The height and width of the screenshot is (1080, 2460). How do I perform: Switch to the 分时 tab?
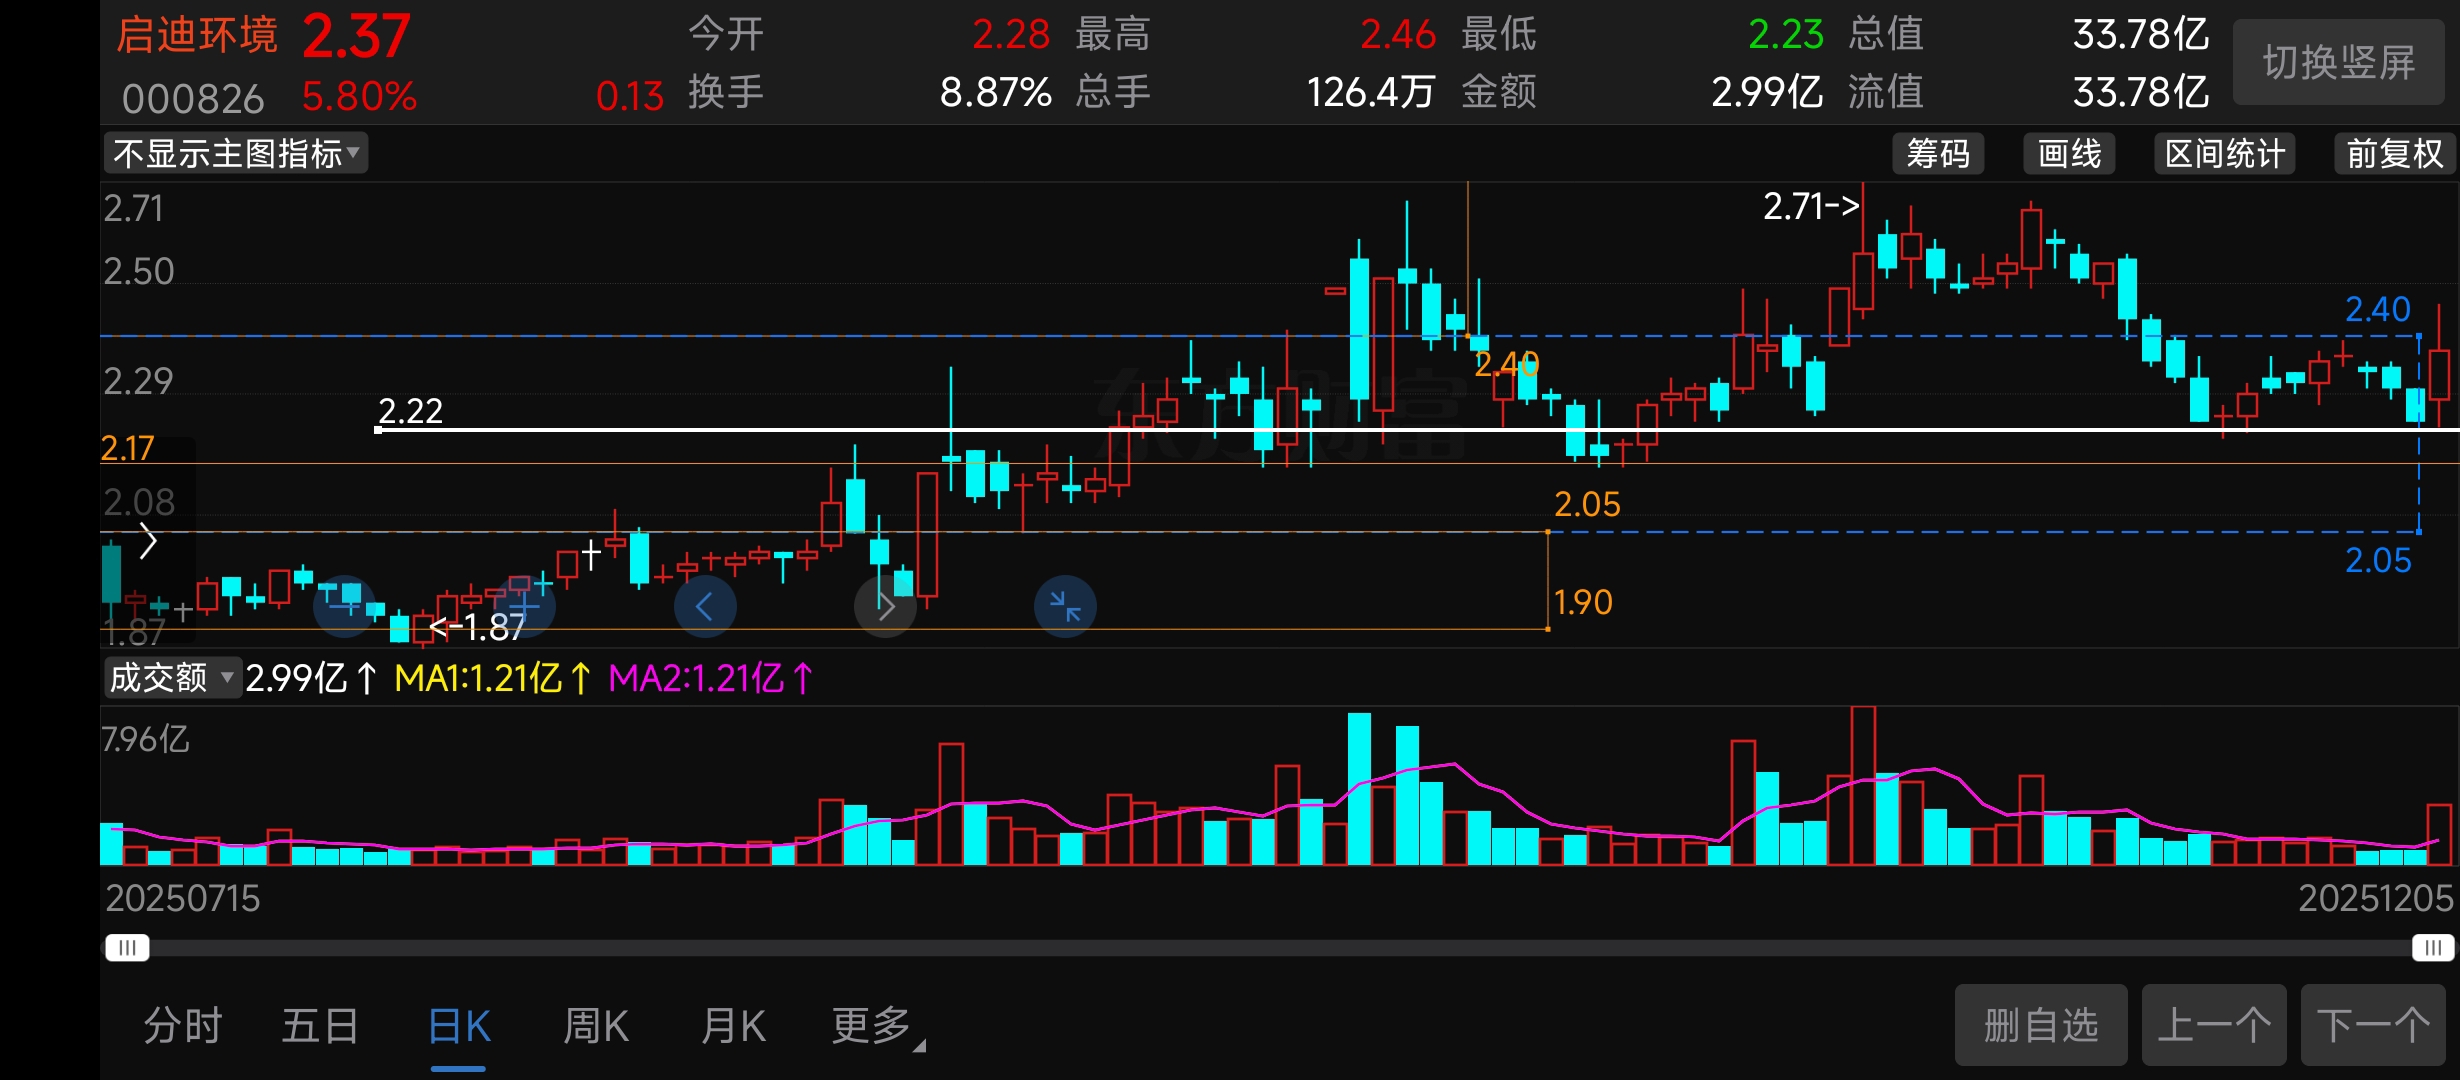(183, 1026)
